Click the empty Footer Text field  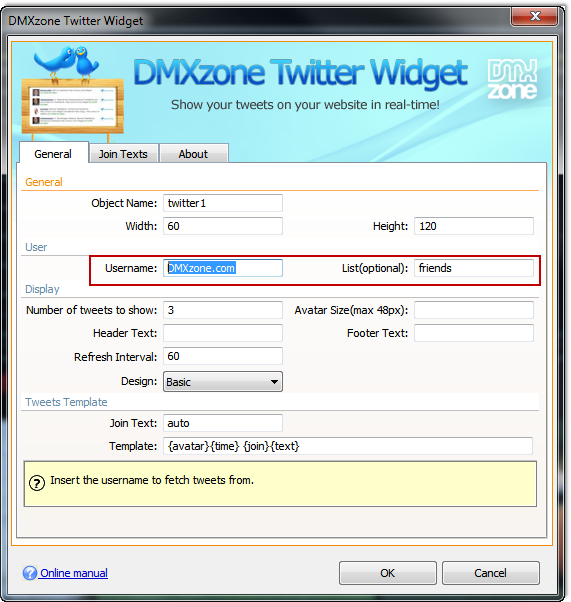473,333
